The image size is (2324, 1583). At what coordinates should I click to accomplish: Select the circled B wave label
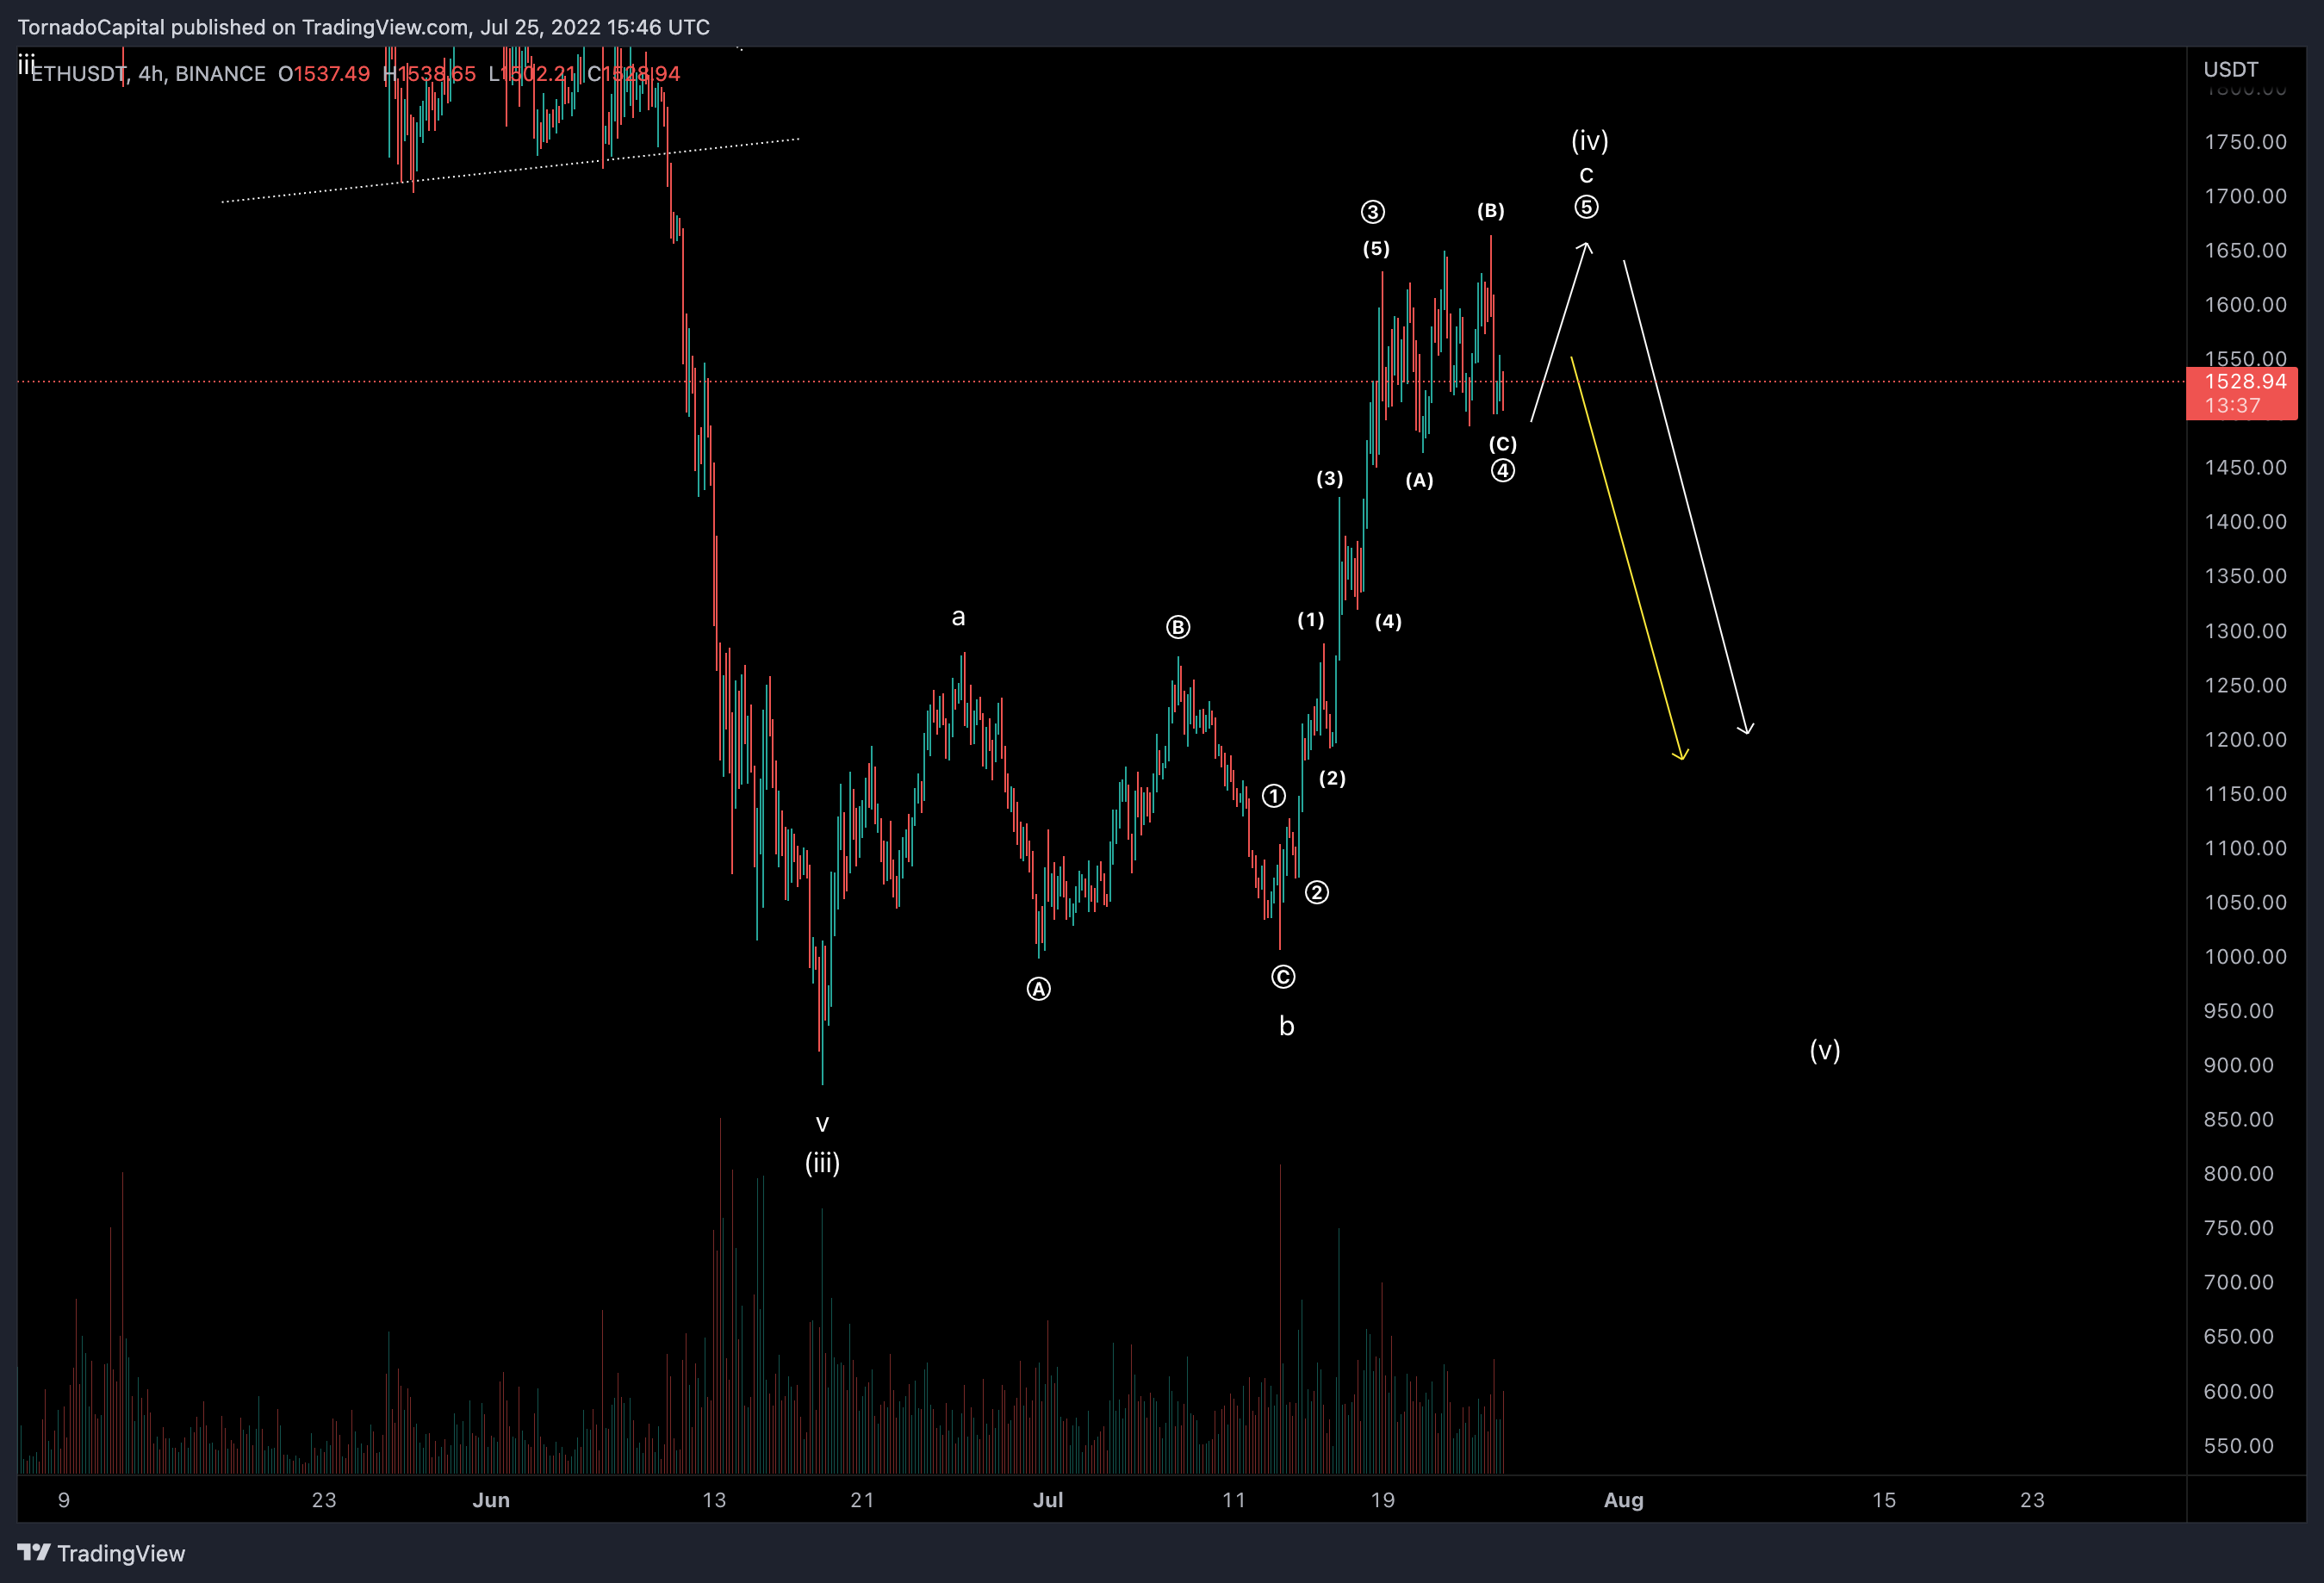tap(1178, 627)
